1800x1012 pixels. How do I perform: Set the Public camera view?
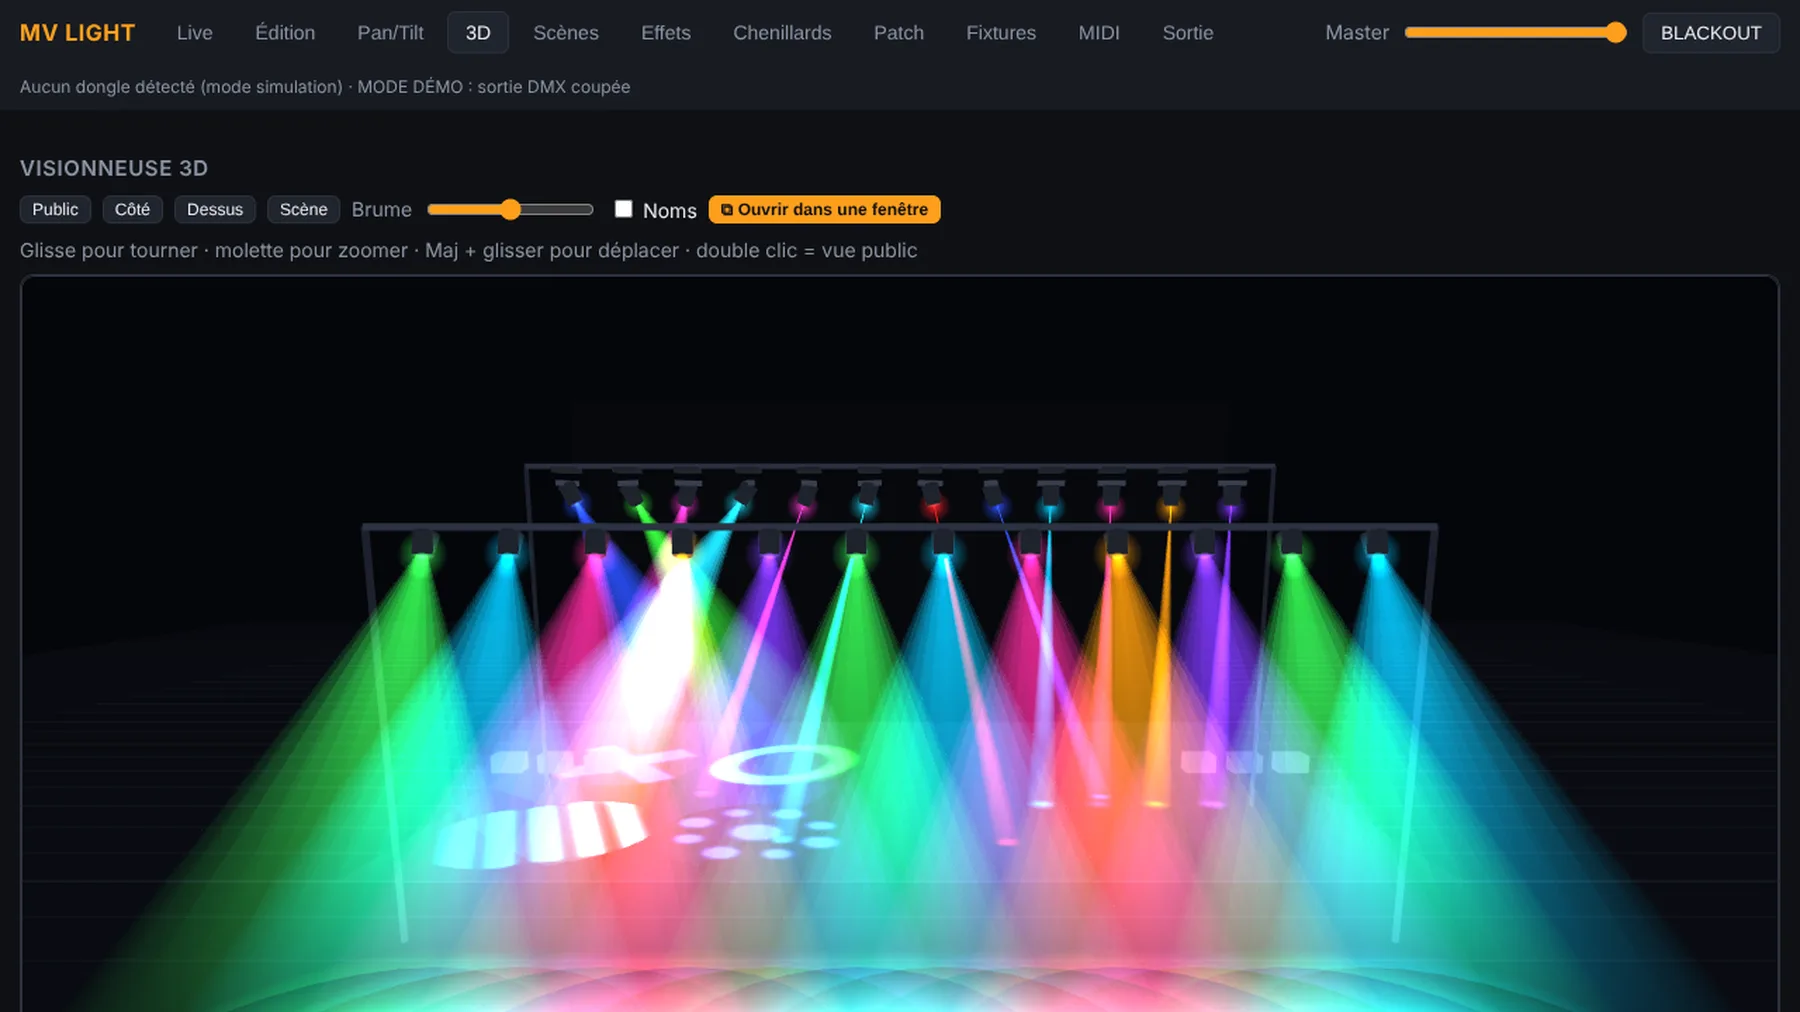point(55,209)
